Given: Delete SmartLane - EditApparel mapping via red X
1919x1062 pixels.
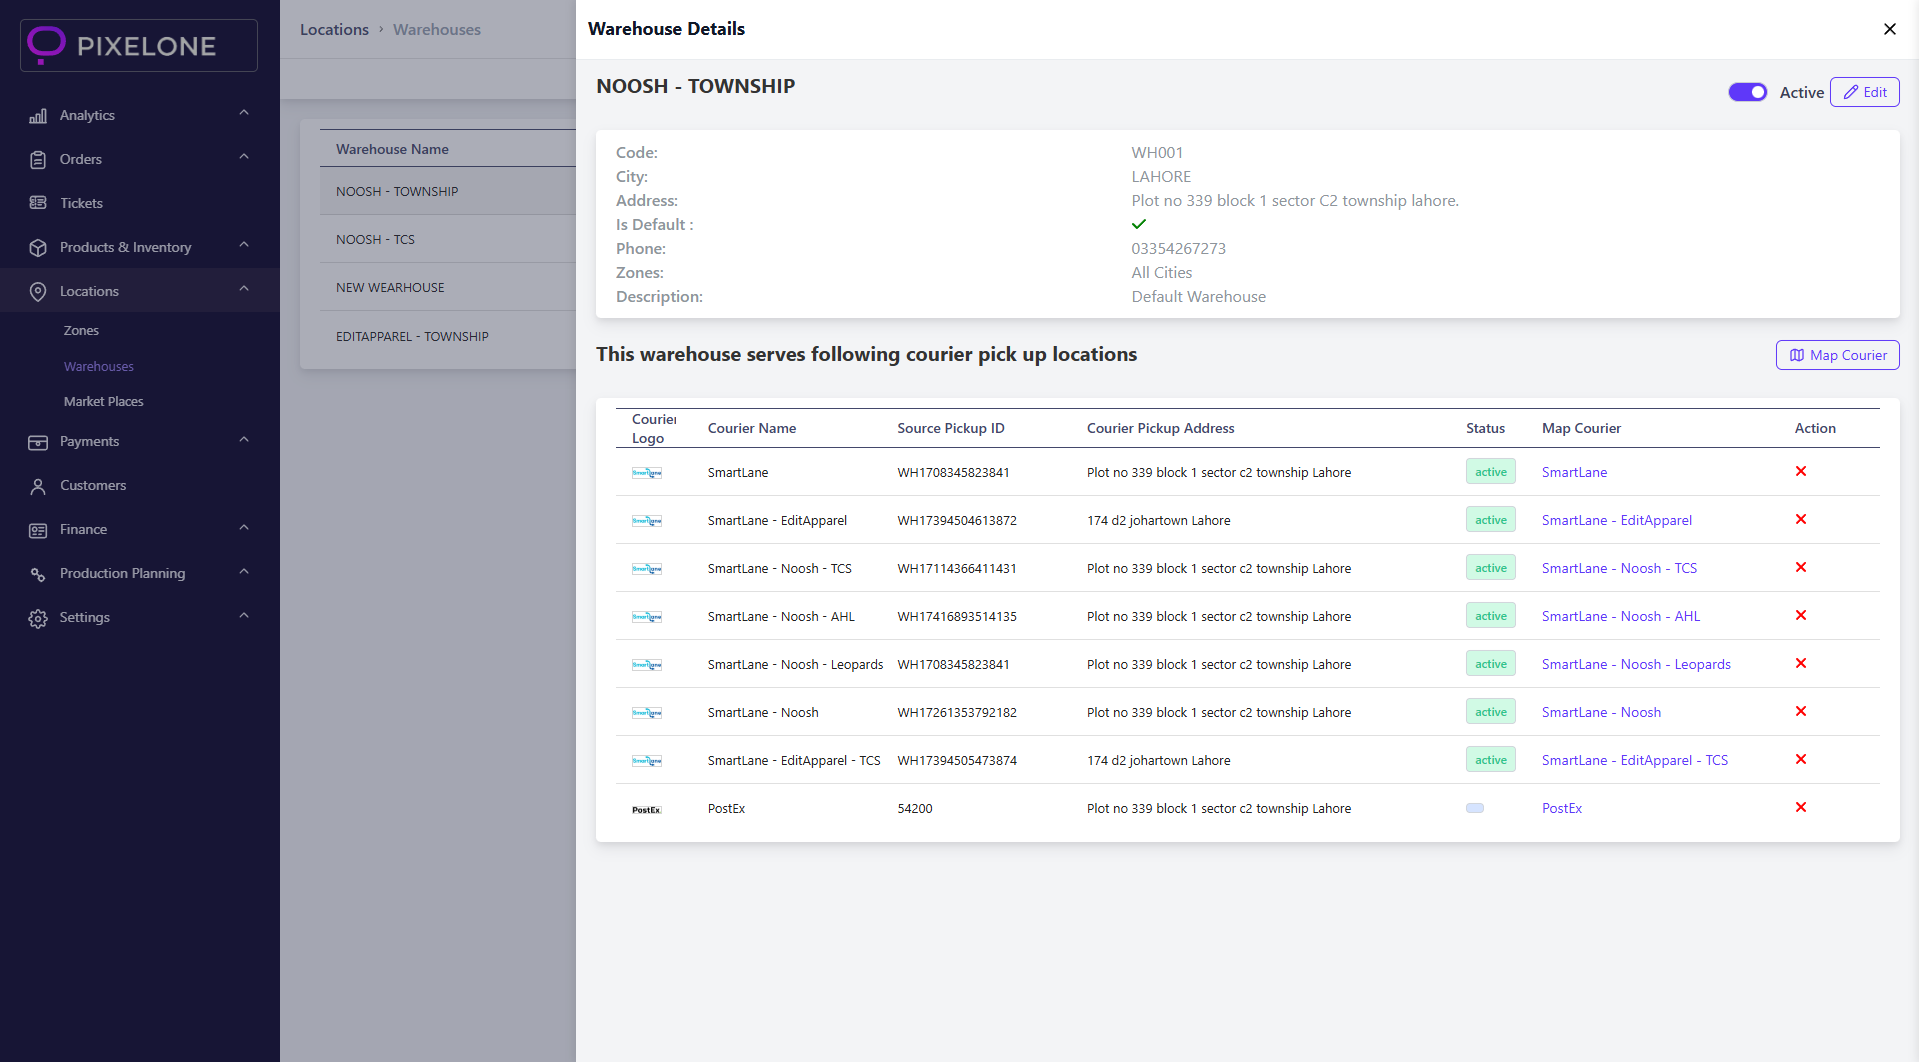Looking at the screenshot, I should 1801,519.
